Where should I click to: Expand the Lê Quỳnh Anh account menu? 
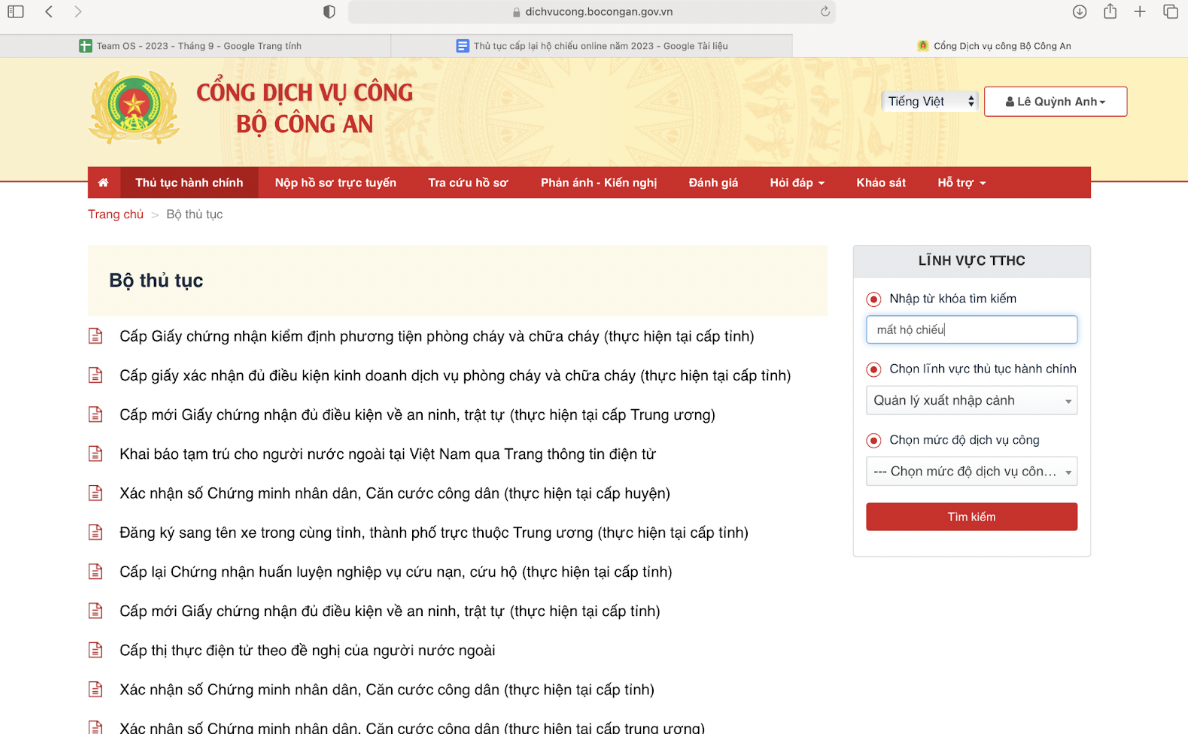click(1055, 102)
